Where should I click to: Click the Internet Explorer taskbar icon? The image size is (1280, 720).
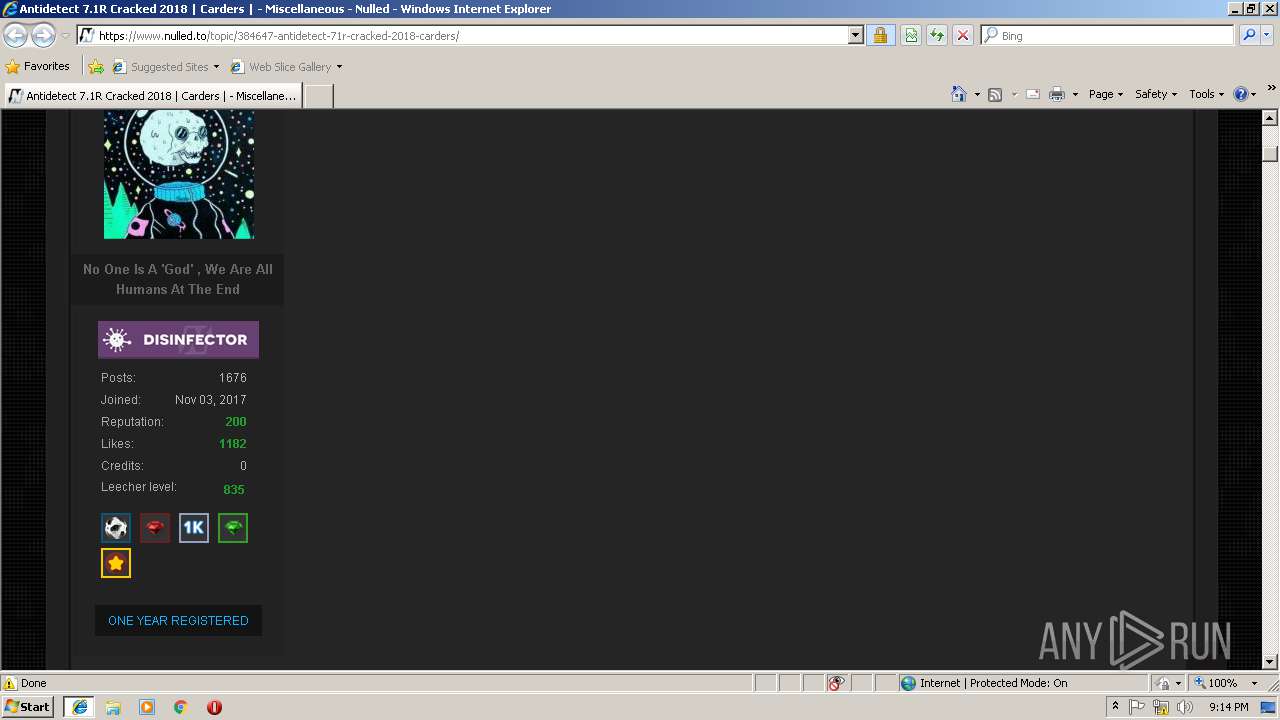coord(79,706)
